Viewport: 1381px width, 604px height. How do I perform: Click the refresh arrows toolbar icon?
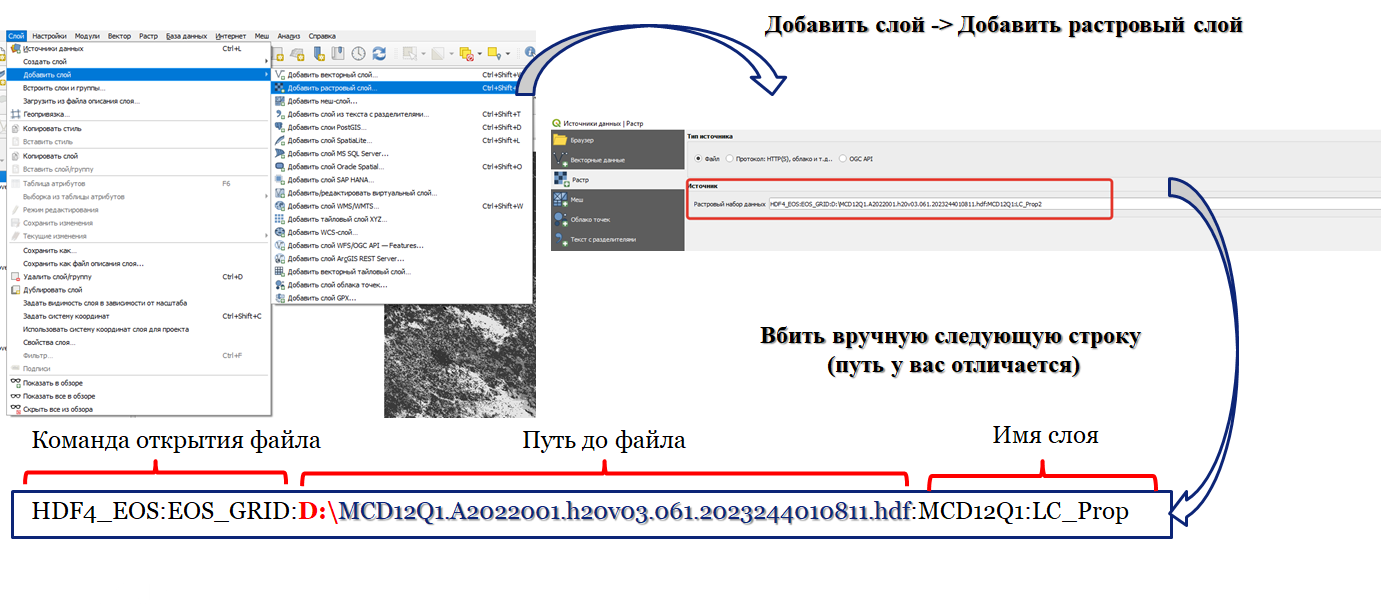pyautogui.click(x=379, y=53)
